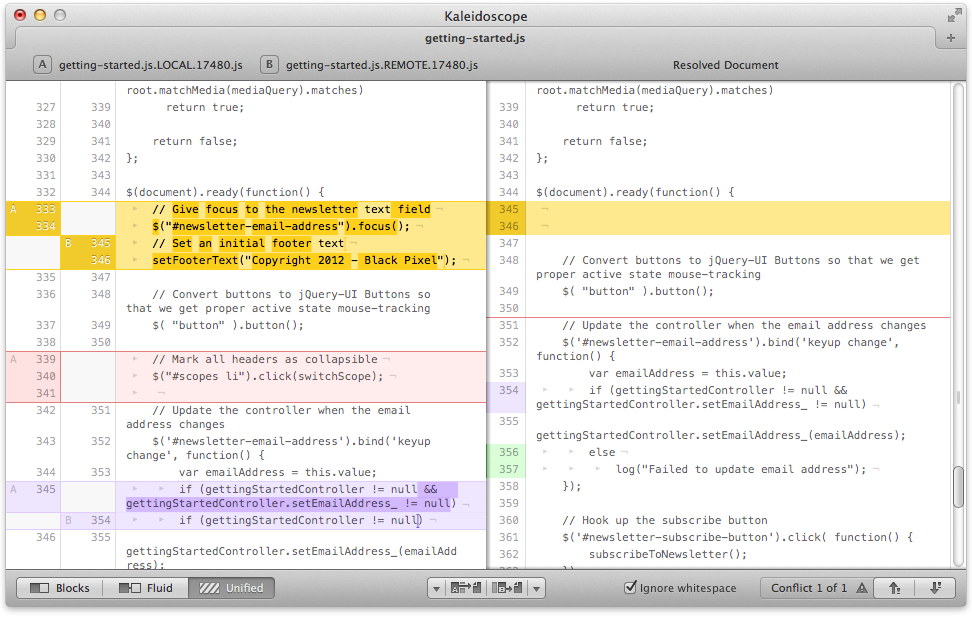Click the Resolved Document header
This screenshot has width=972, height=620.
click(x=725, y=65)
